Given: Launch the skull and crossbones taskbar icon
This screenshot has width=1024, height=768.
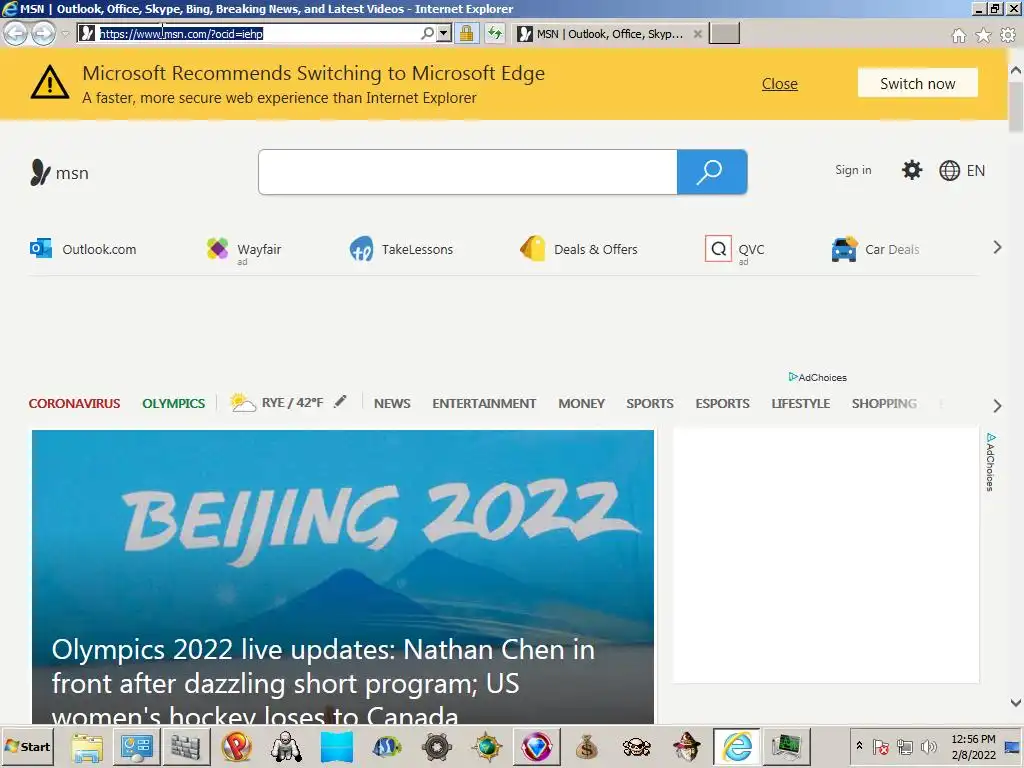Looking at the screenshot, I should tap(637, 746).
